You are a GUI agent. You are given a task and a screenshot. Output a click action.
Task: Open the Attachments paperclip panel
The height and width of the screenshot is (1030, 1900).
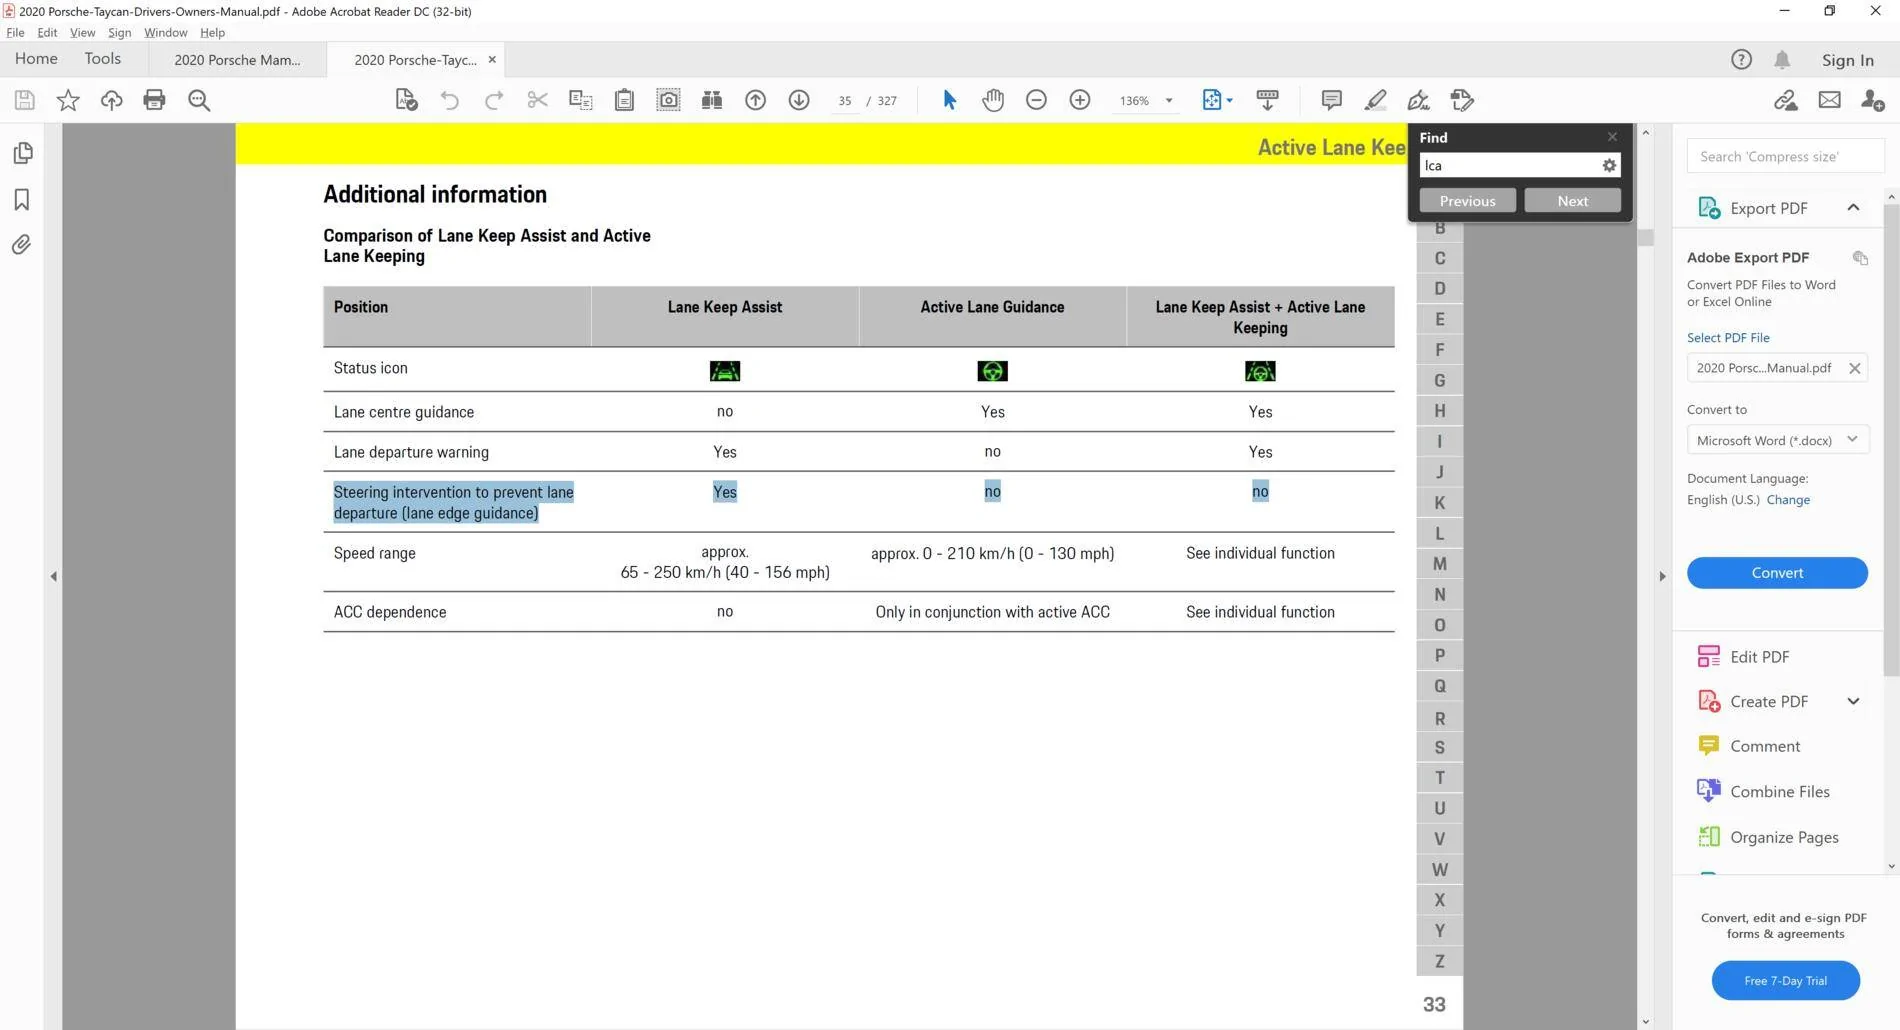pos(22,245)
